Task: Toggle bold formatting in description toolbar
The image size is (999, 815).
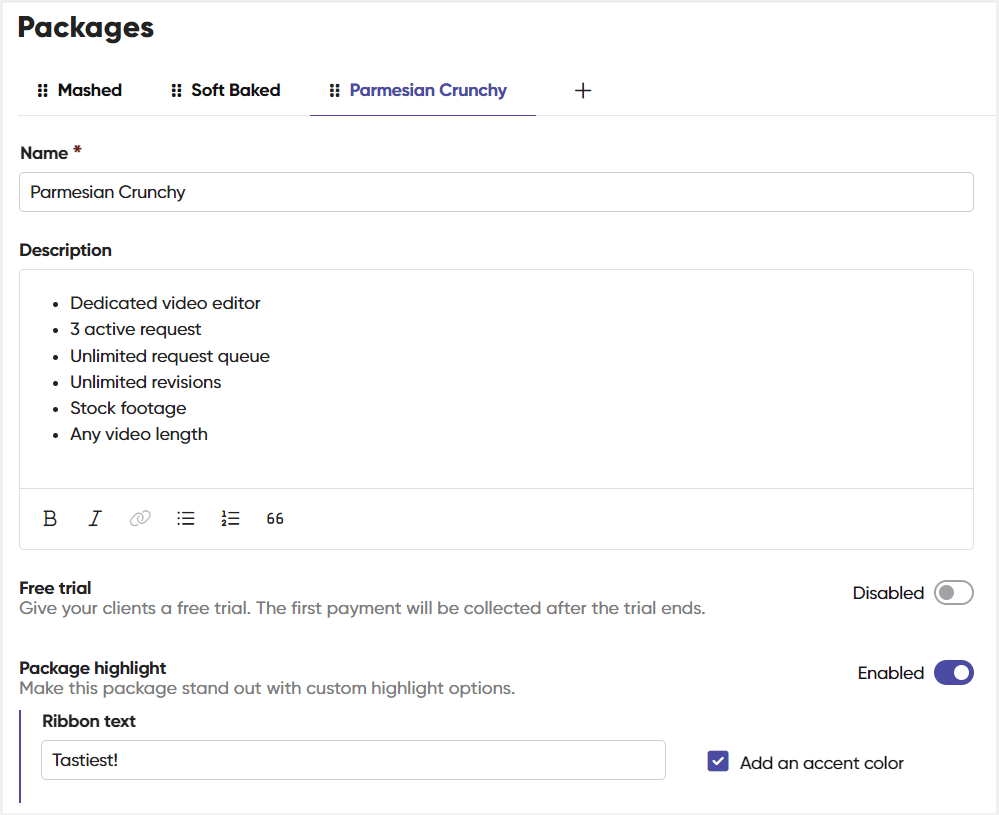Action: click(50, 519)
